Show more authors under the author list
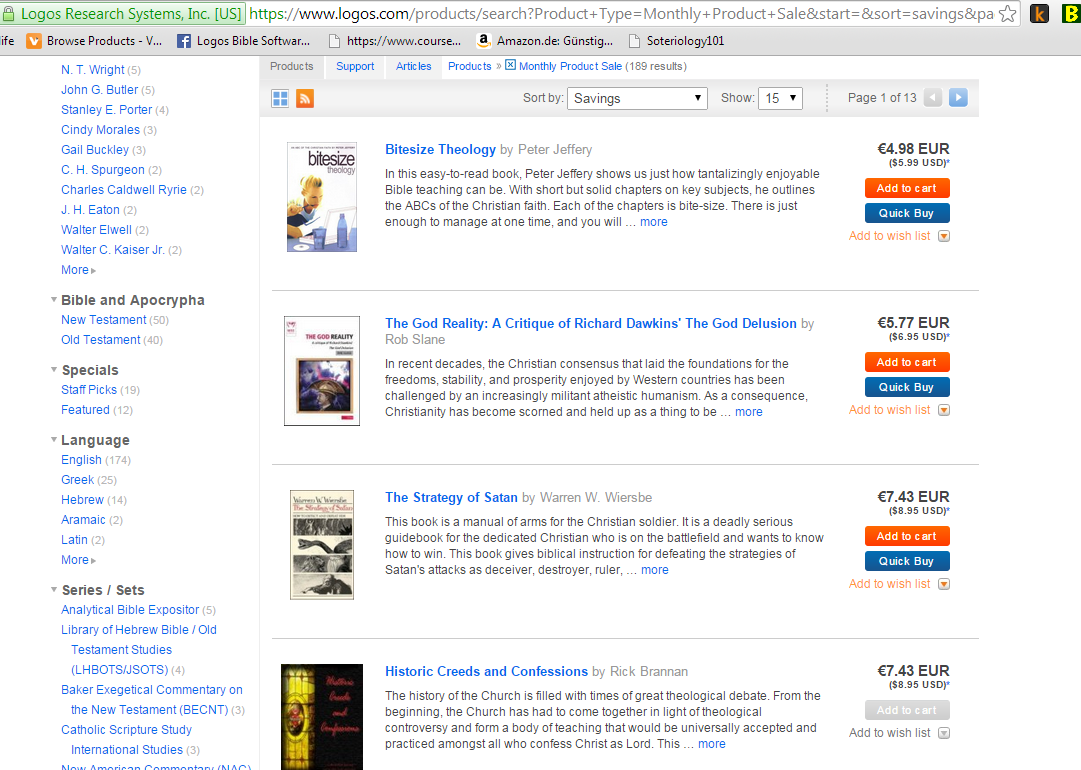The height and width of the screenshot is (770, 1081). [x=78, y=270]
